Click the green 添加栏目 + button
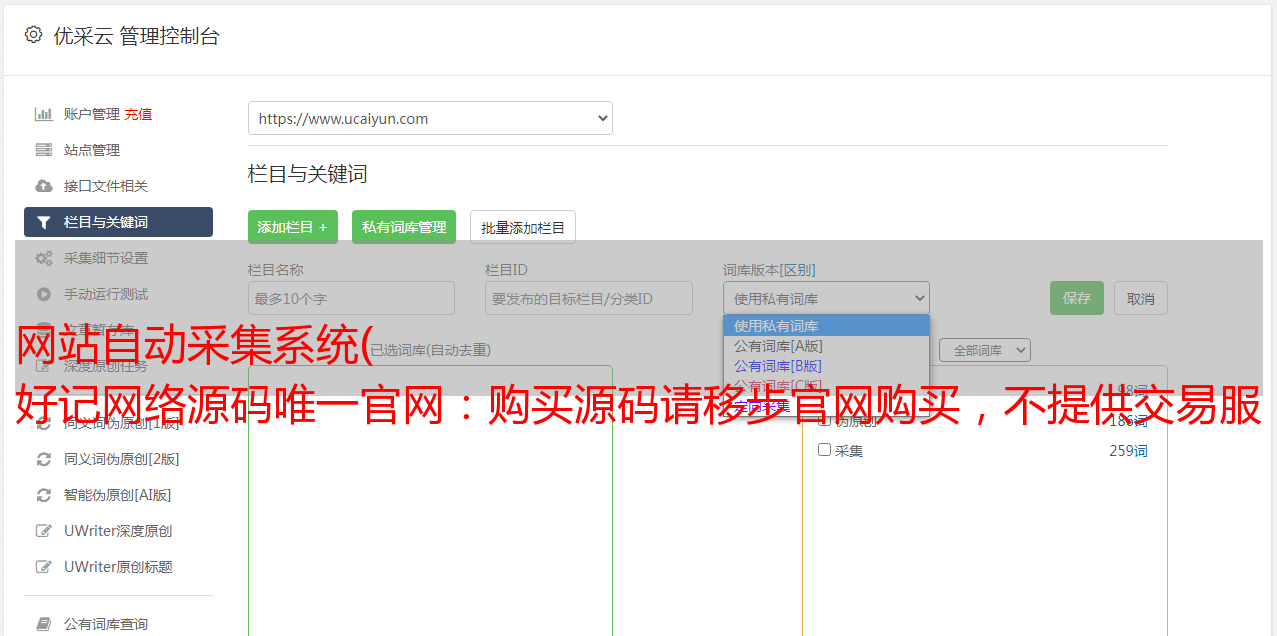 tap(293, 227)
